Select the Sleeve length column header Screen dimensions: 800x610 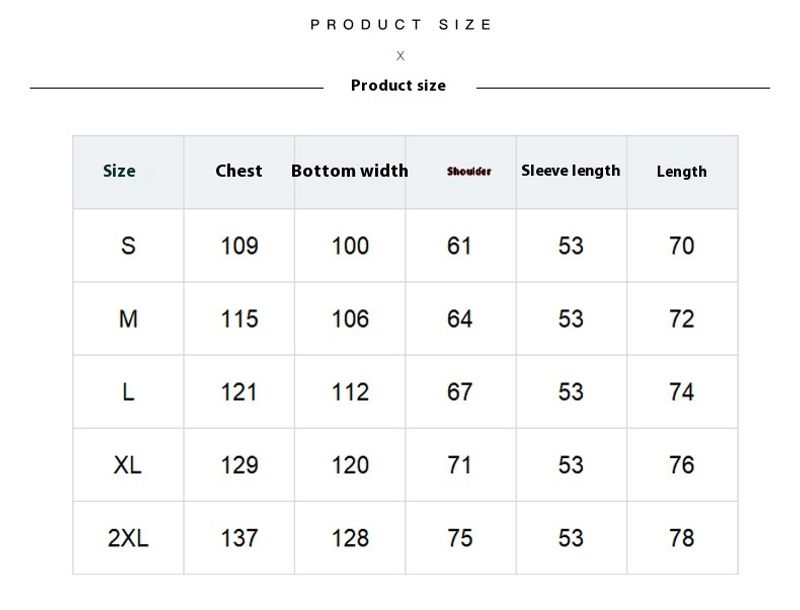click(x=571, y=171)
